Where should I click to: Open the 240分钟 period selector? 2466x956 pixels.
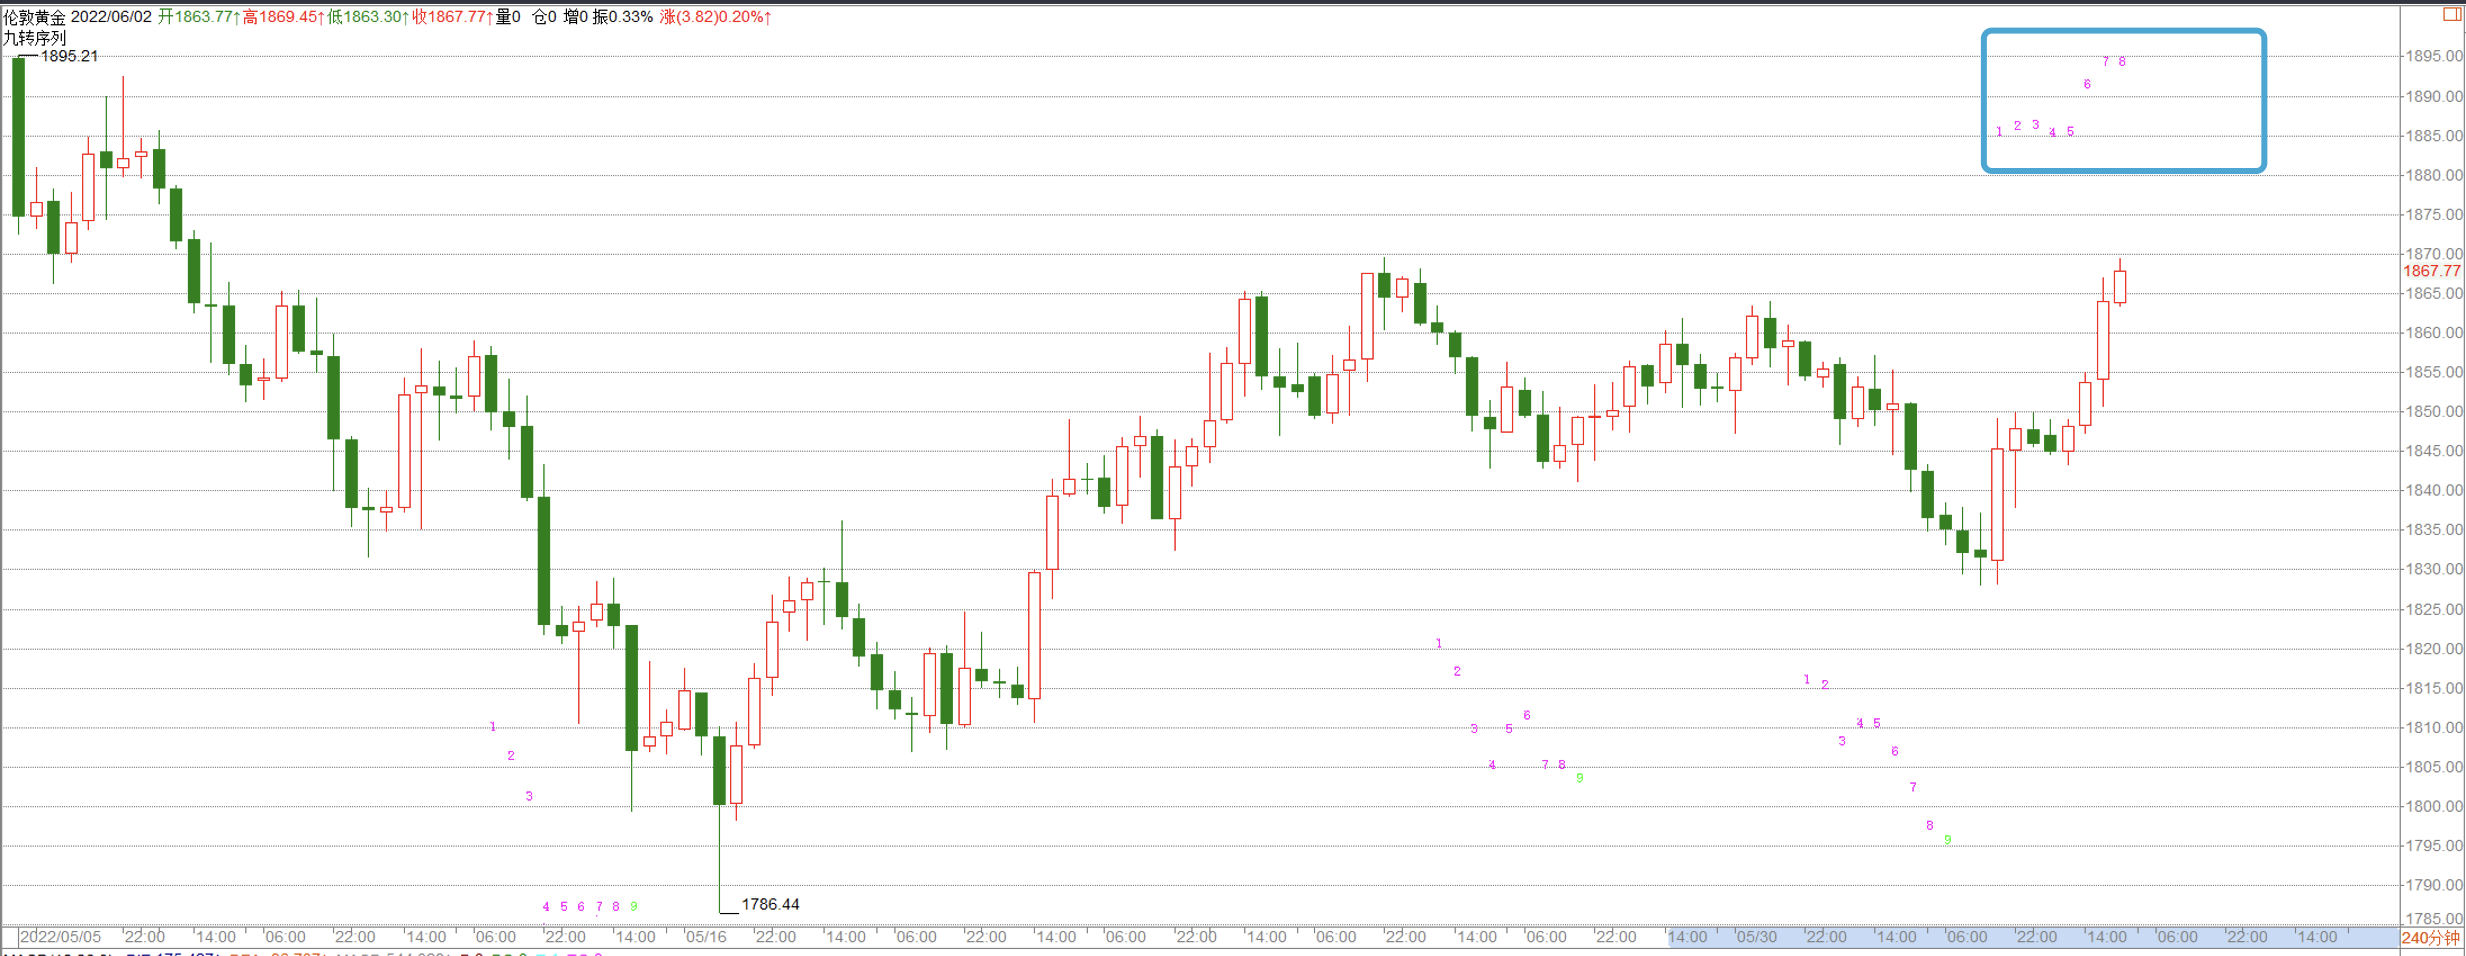(2431, 937)
